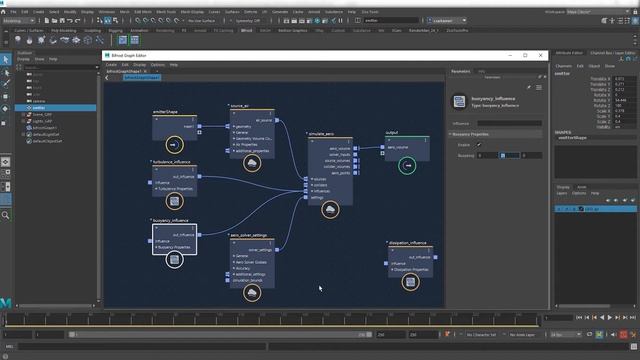This screenshot has height=360, width=640.
Task: Click the Buoyancy middle value slider field
Action: 509,156
